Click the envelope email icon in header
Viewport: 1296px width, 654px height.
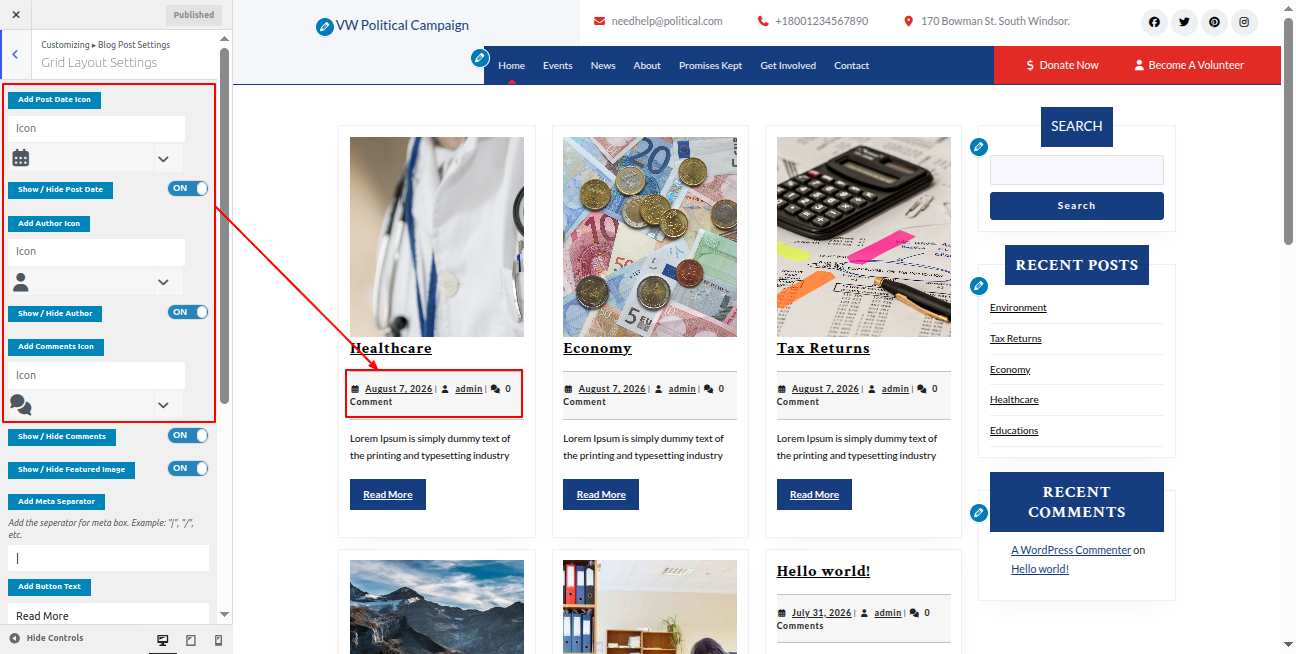click(x=599, y=21)
